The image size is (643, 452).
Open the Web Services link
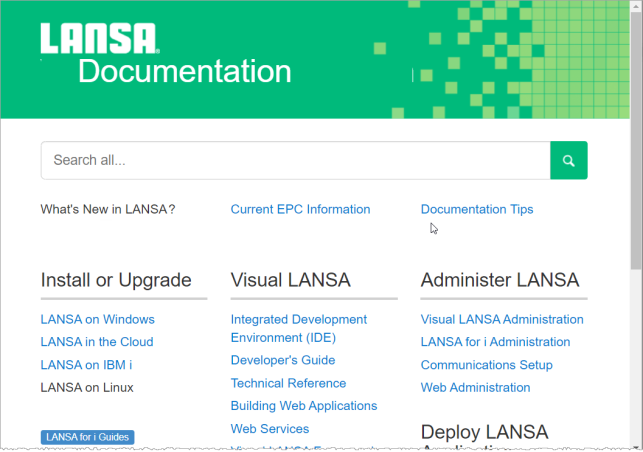pyautogui.click(x=270, y=429)
